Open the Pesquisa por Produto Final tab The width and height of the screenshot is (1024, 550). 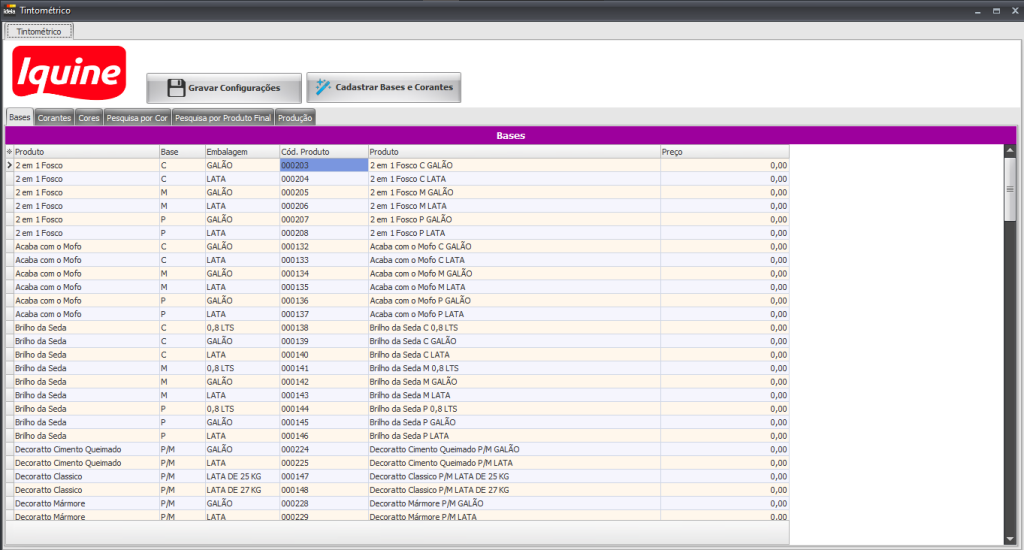223,118
